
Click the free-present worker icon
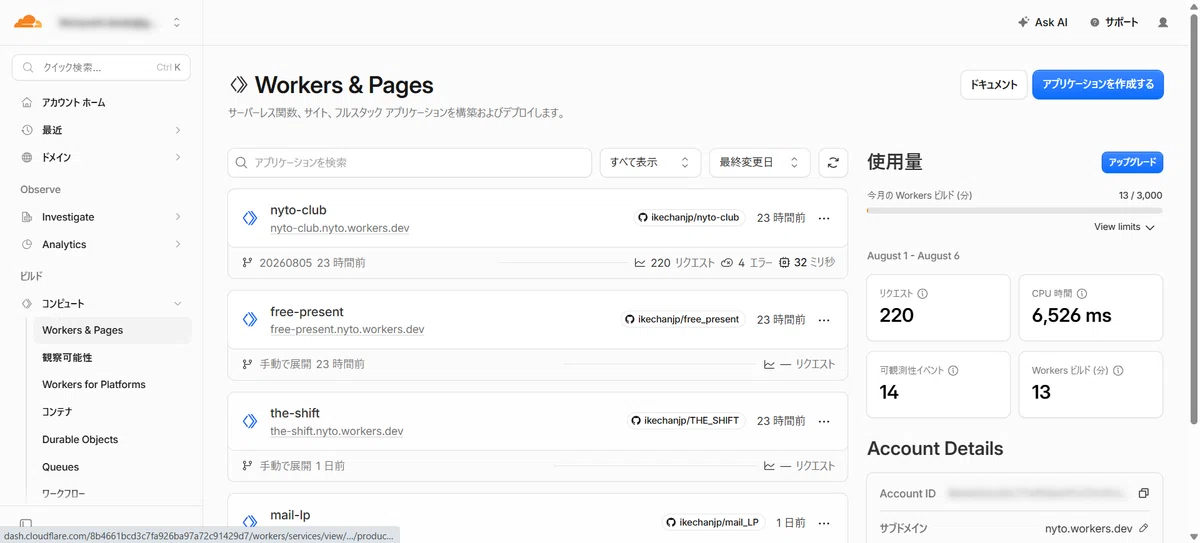(x=250, y=320)
